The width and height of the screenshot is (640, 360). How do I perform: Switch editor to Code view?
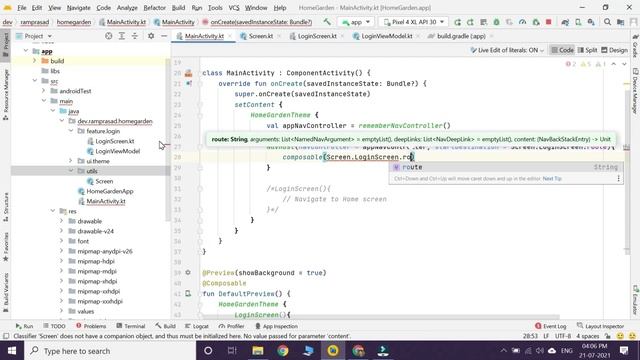(562, 50)
